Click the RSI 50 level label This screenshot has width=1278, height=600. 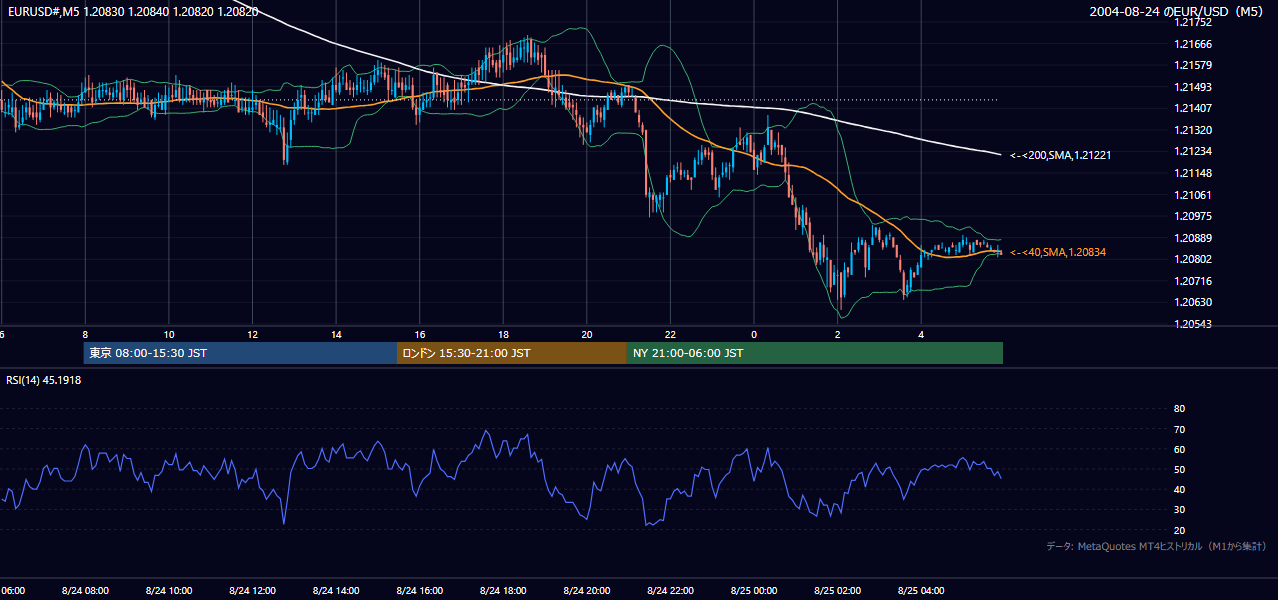click(x=1179, y=469)
